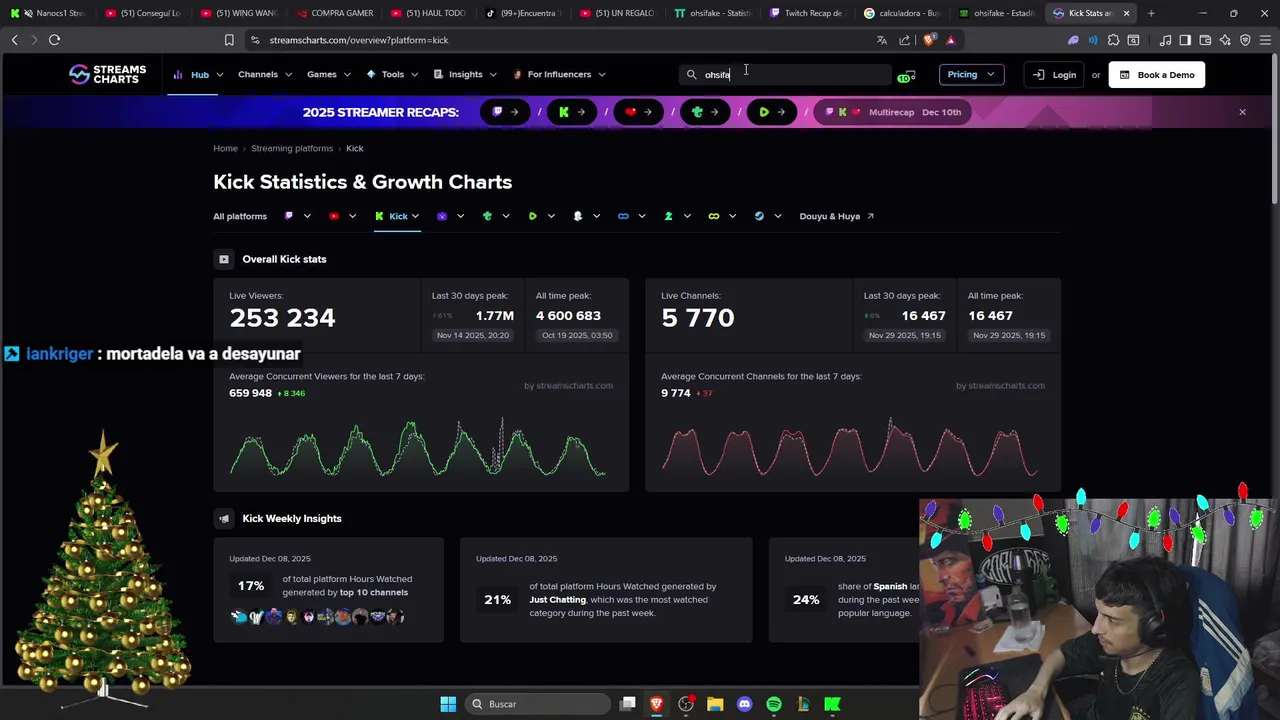
Task: Open the Tools dropdown
Action: point(392,74)
